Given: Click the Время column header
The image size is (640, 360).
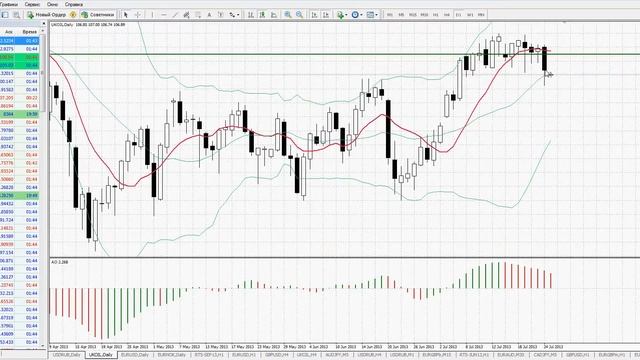Looking at the screenshot, I should click(30, 31).
